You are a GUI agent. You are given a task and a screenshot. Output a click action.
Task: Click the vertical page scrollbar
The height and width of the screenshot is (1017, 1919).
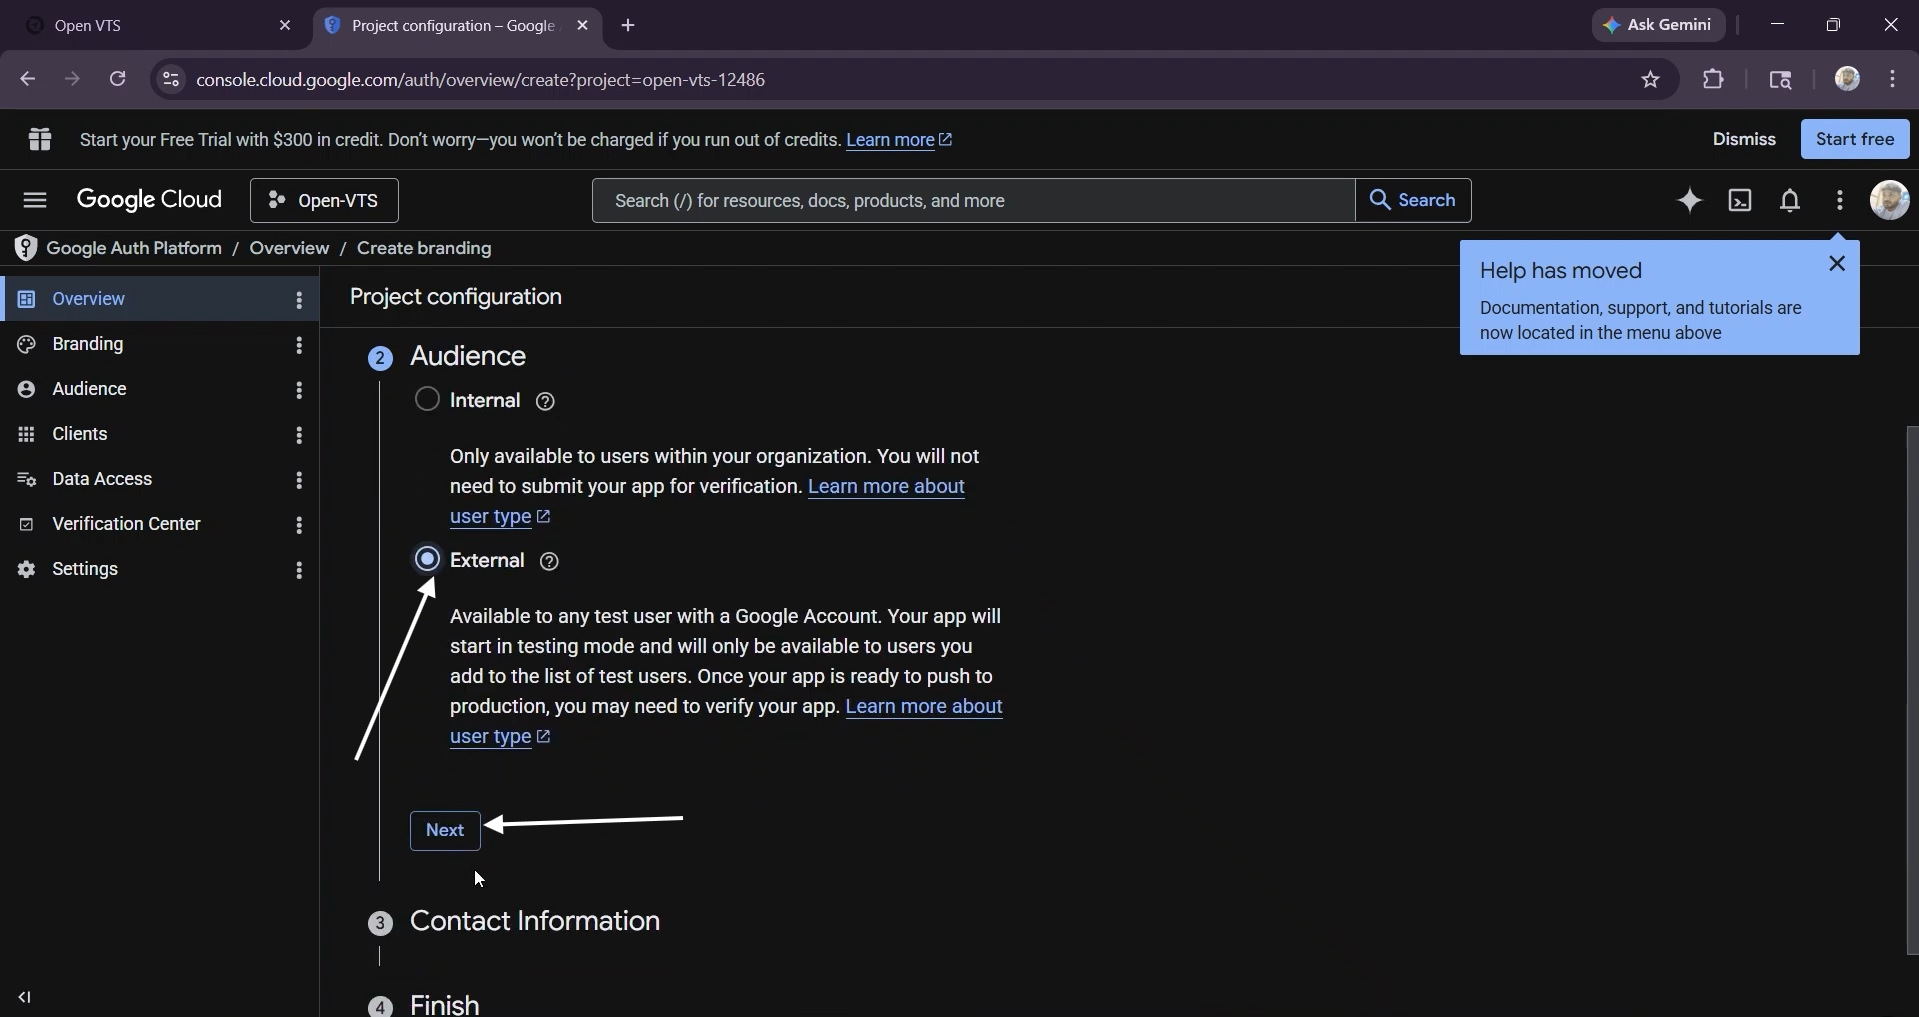pyautogui.click(x=1912, y=690)
